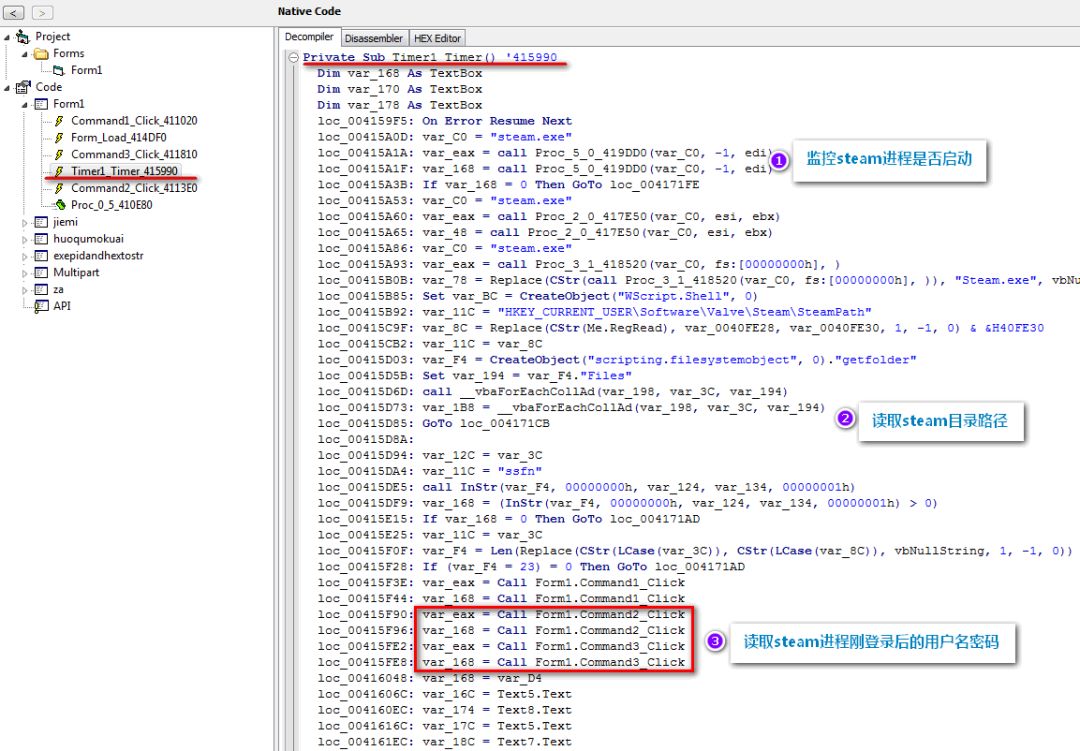Expand the huoqumokuai module node
Image resolution: width=1080 pixels, height=751 pixels.
[x=25, y=239]
